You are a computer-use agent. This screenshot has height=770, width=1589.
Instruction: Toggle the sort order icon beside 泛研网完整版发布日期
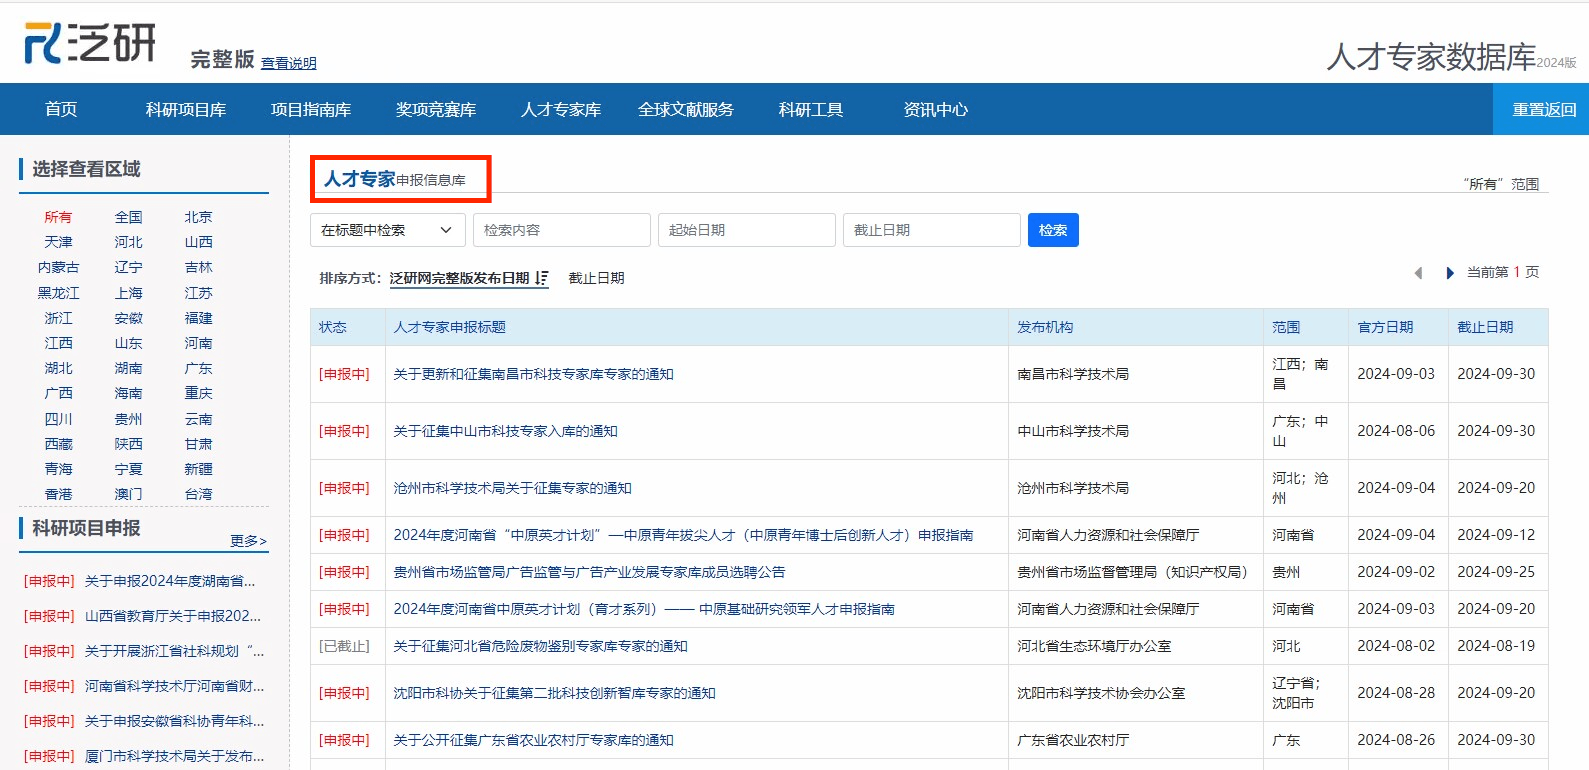tap(542, 278)
